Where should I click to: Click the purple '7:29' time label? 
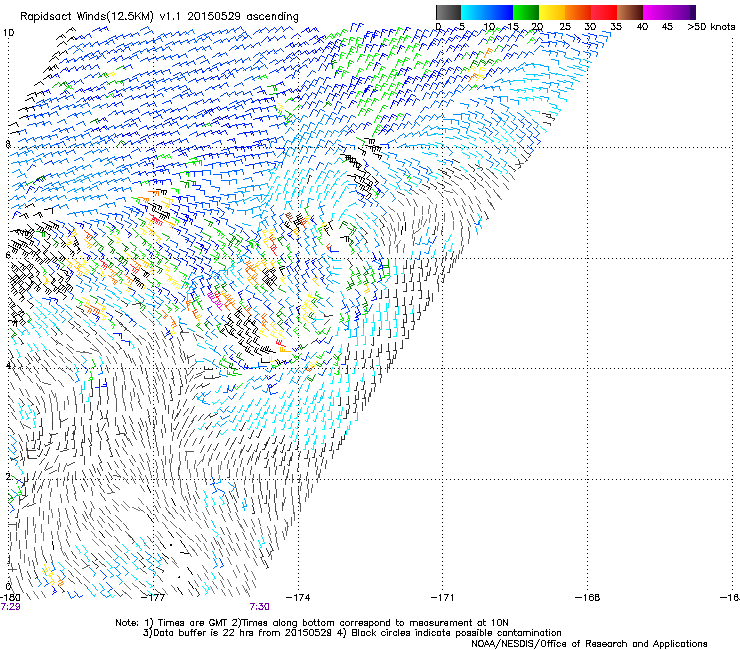[x=10, y=607]
